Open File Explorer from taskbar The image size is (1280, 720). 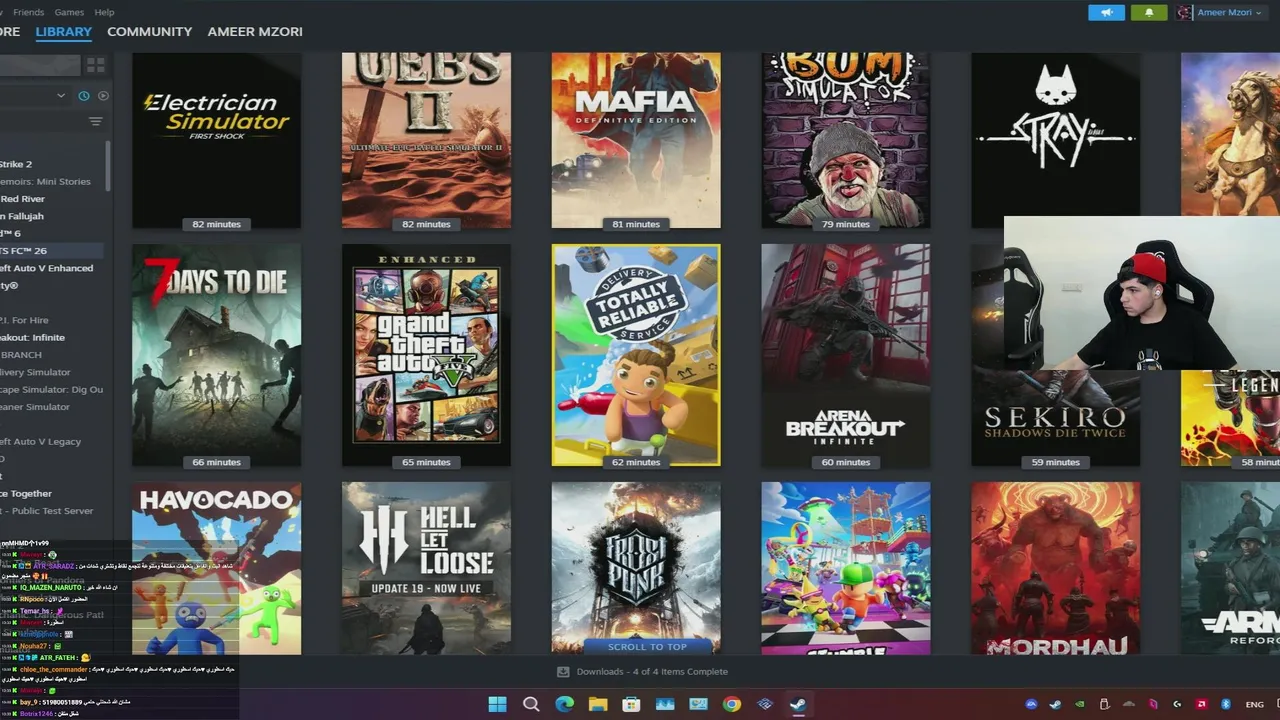click(598, 704)
